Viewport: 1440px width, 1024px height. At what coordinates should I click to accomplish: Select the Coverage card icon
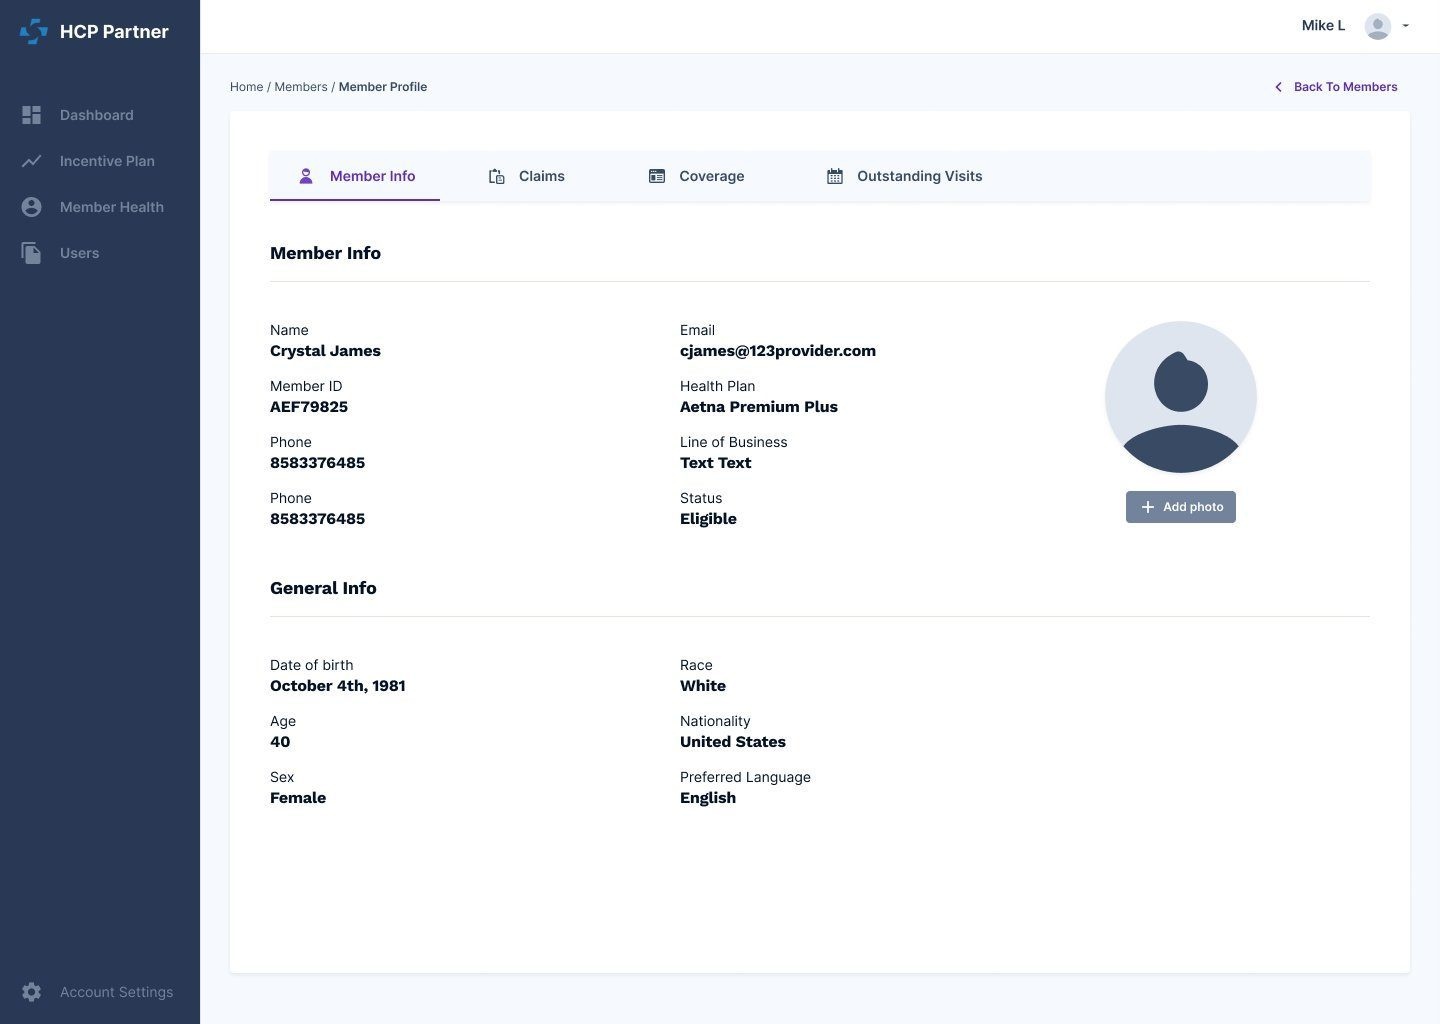[657, 176]
